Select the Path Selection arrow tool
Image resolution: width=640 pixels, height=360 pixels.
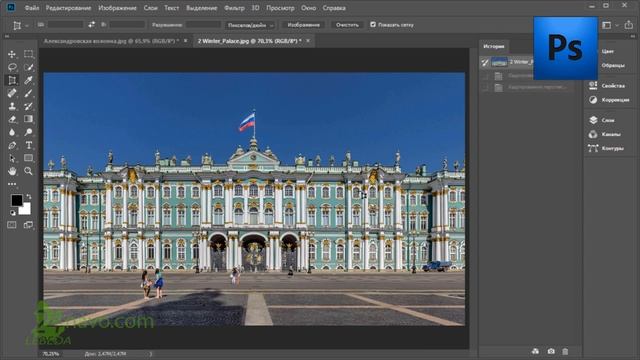tap(12, 158)
